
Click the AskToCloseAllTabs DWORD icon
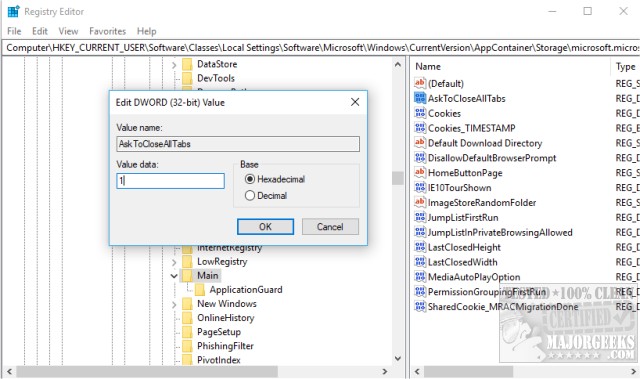click(420, 98)
